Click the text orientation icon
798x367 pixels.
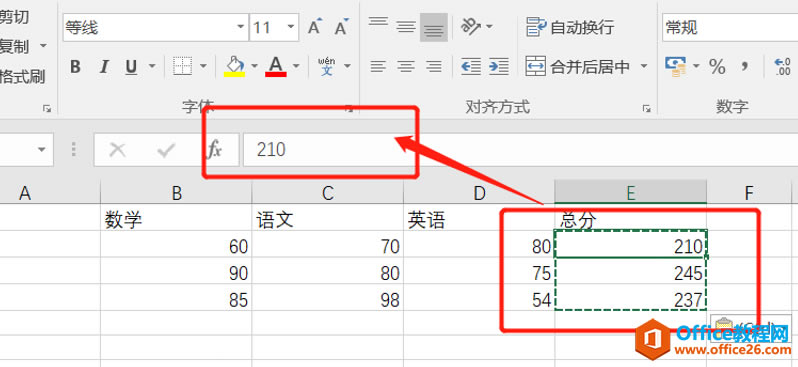471,26
